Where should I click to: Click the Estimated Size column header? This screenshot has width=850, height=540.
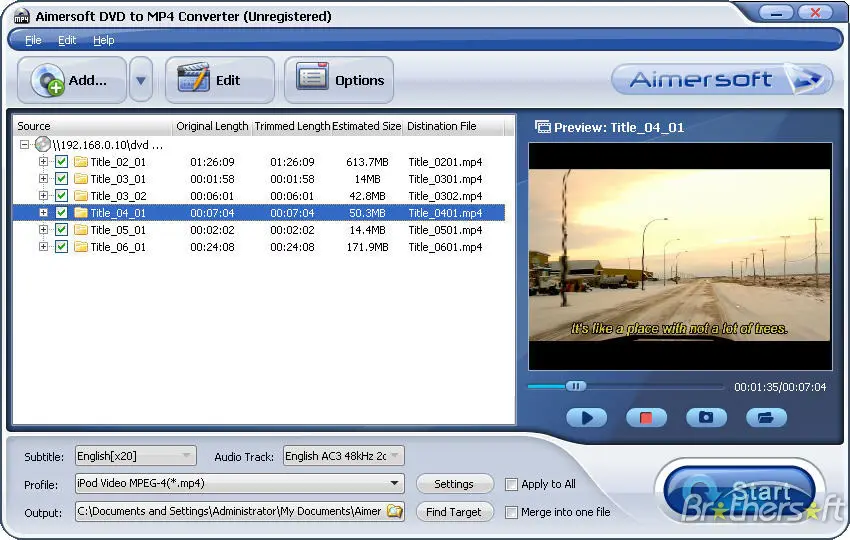366,126
